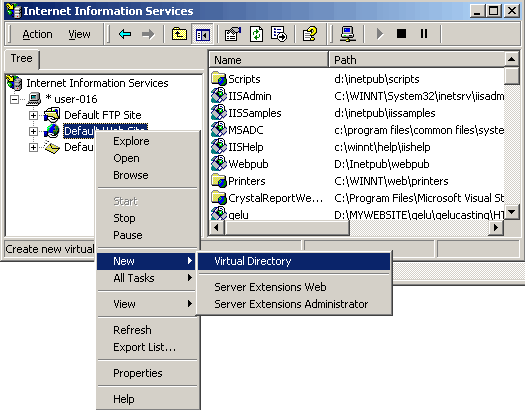Select Server Extensions Web submenu item

294,287
